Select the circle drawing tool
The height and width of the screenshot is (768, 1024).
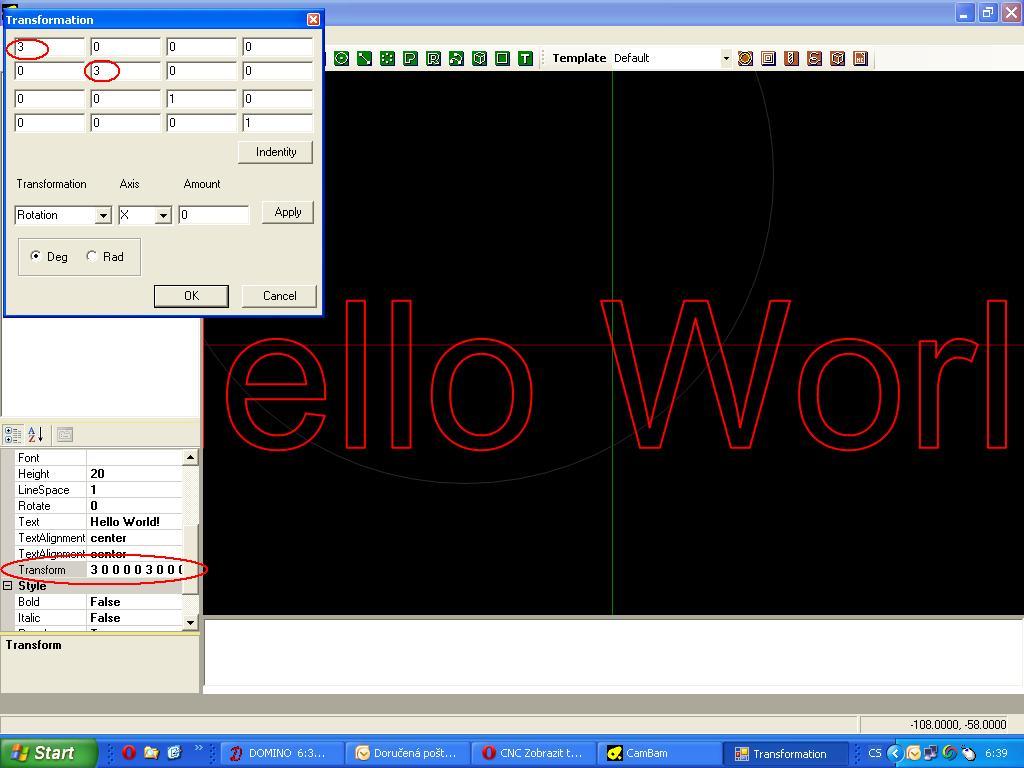pyautogui.click(x=341, y=58)
